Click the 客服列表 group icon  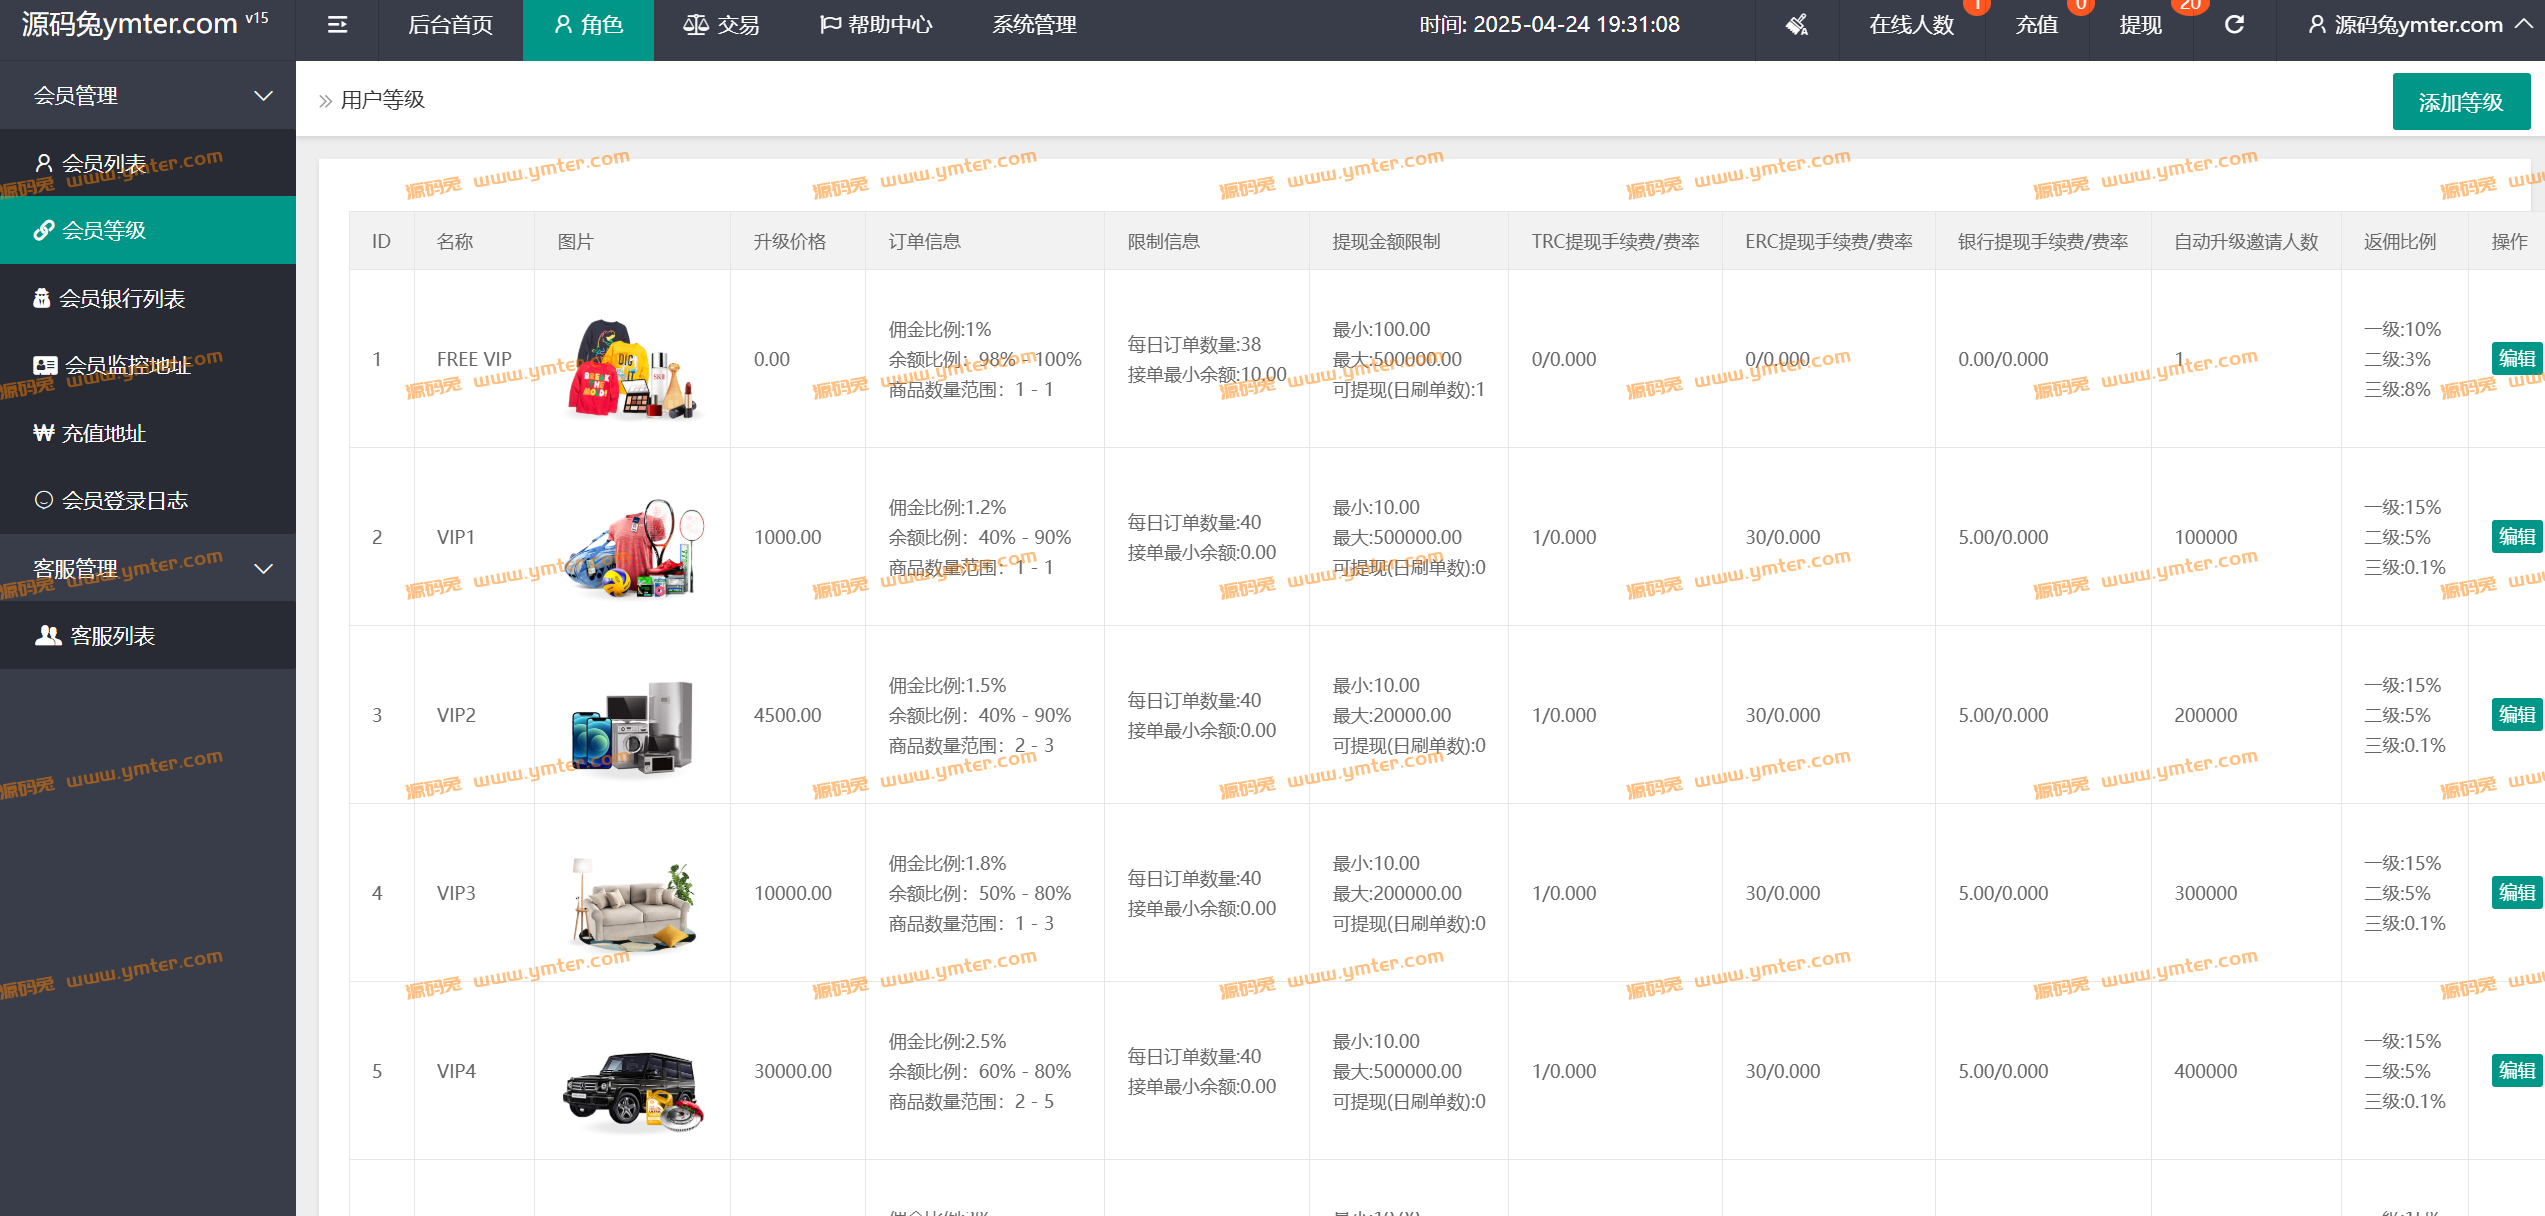click(x=48, y=635)
